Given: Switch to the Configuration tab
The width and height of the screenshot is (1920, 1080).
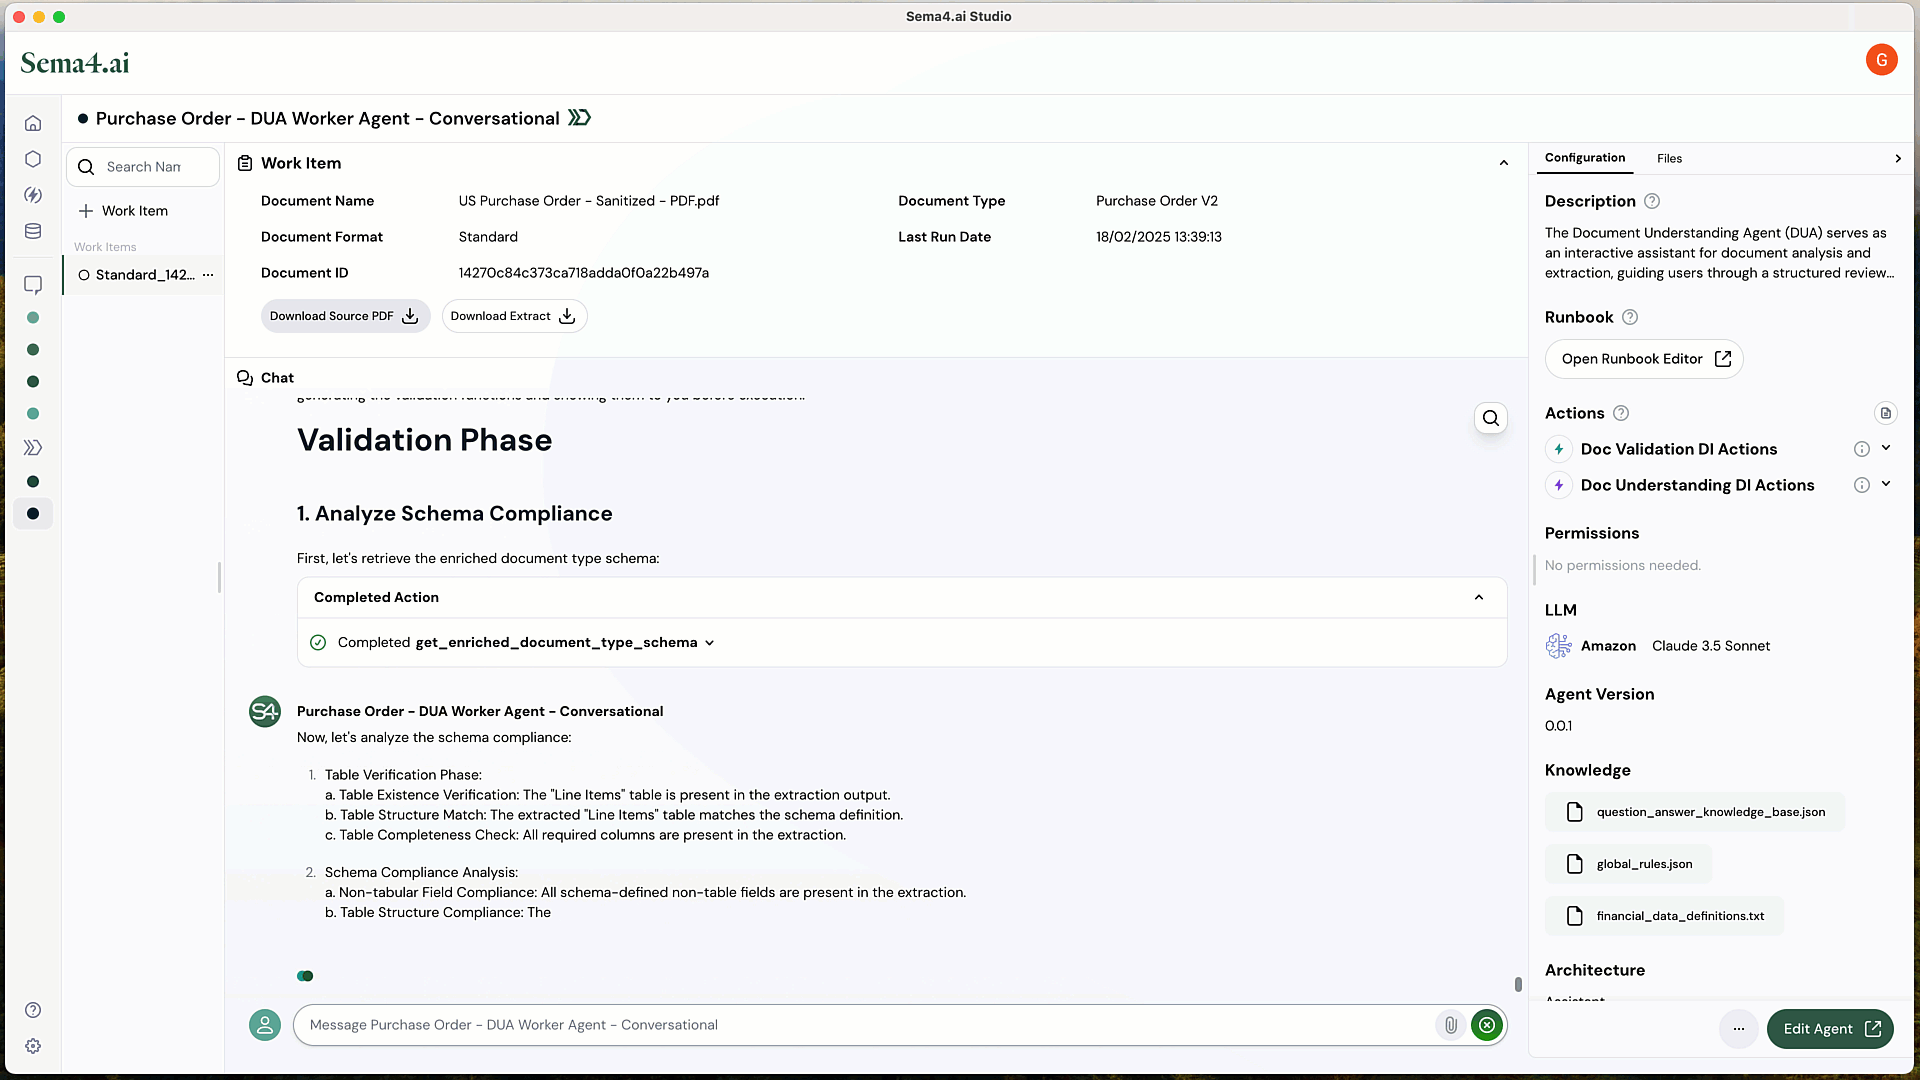Looking at the screenshot, I should [1584, 158].
